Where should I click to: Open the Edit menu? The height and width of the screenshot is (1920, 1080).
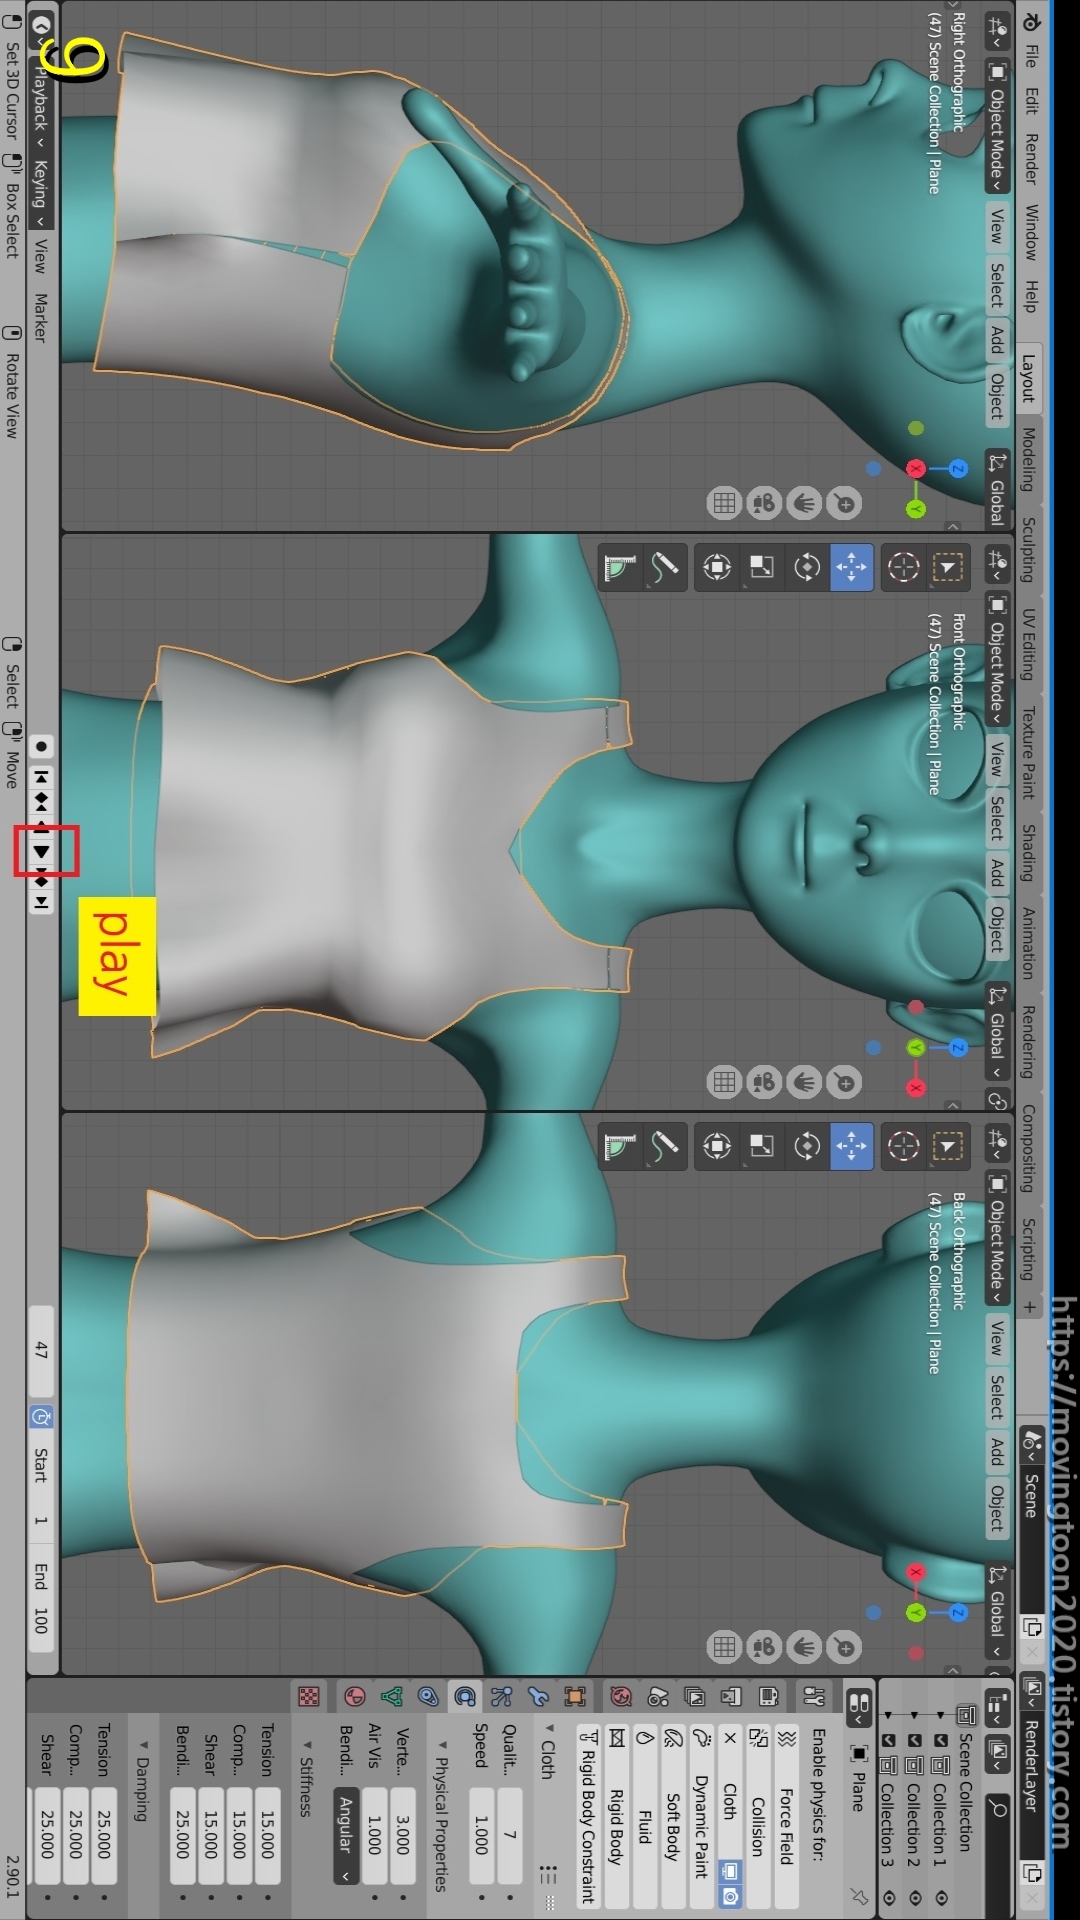tap(1031, 100)
